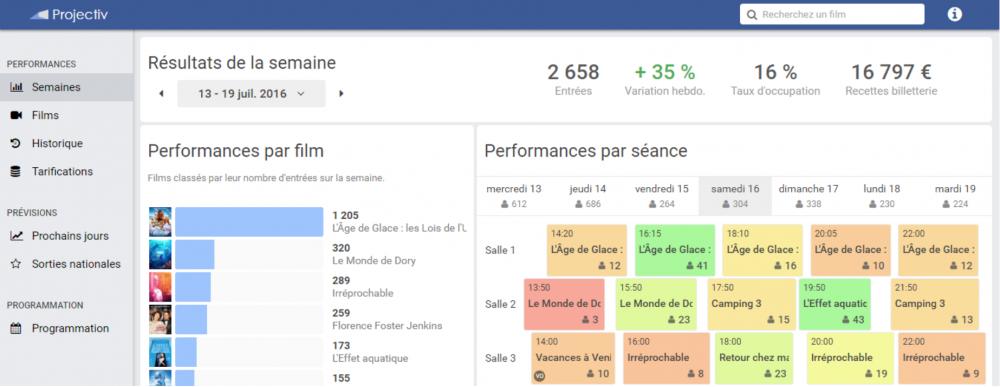Select the Films camera icon
Viewport: 1000px width, 387px height.
point(17,115)
